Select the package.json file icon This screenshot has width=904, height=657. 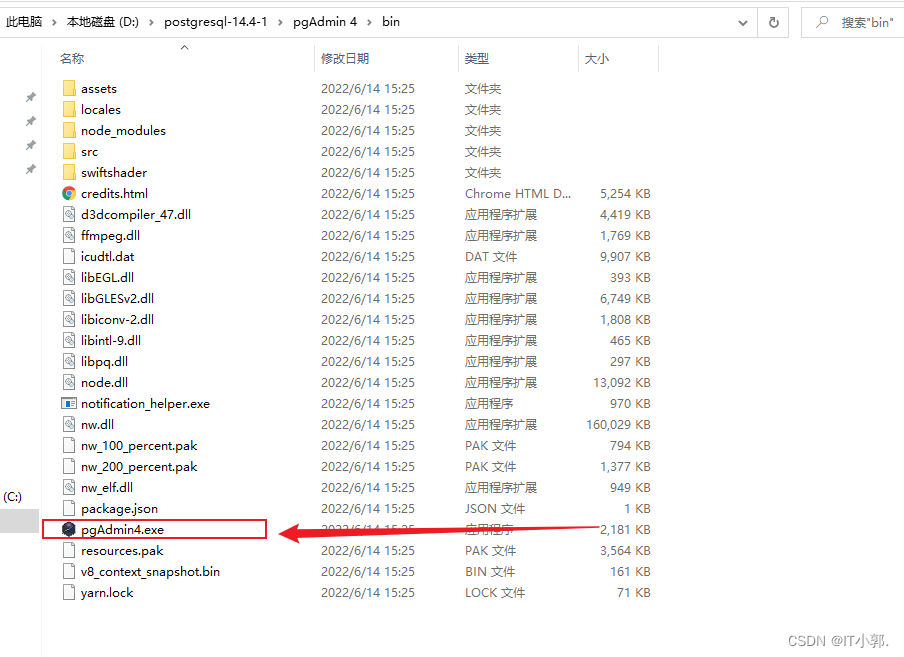[x=69, y=509]
